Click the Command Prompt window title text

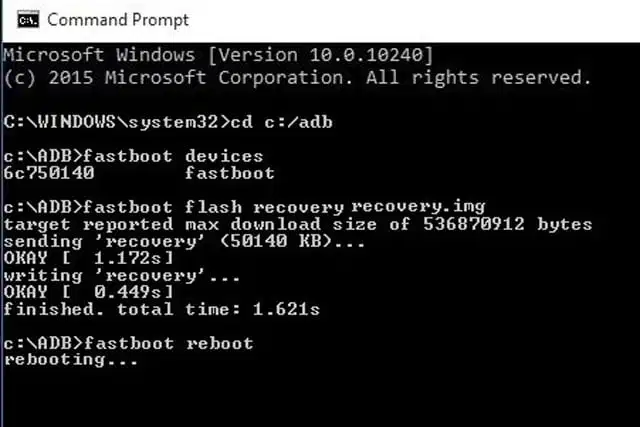[118, 20]
